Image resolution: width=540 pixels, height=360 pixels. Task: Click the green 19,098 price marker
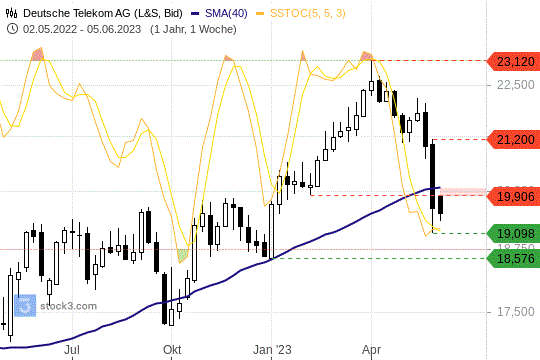click(513, 233)
